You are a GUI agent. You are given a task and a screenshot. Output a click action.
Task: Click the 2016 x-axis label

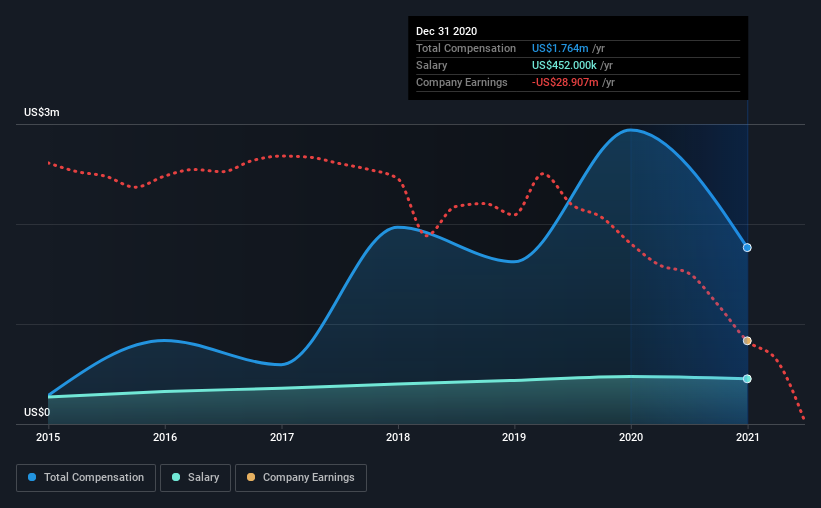[x=165, y=437]
